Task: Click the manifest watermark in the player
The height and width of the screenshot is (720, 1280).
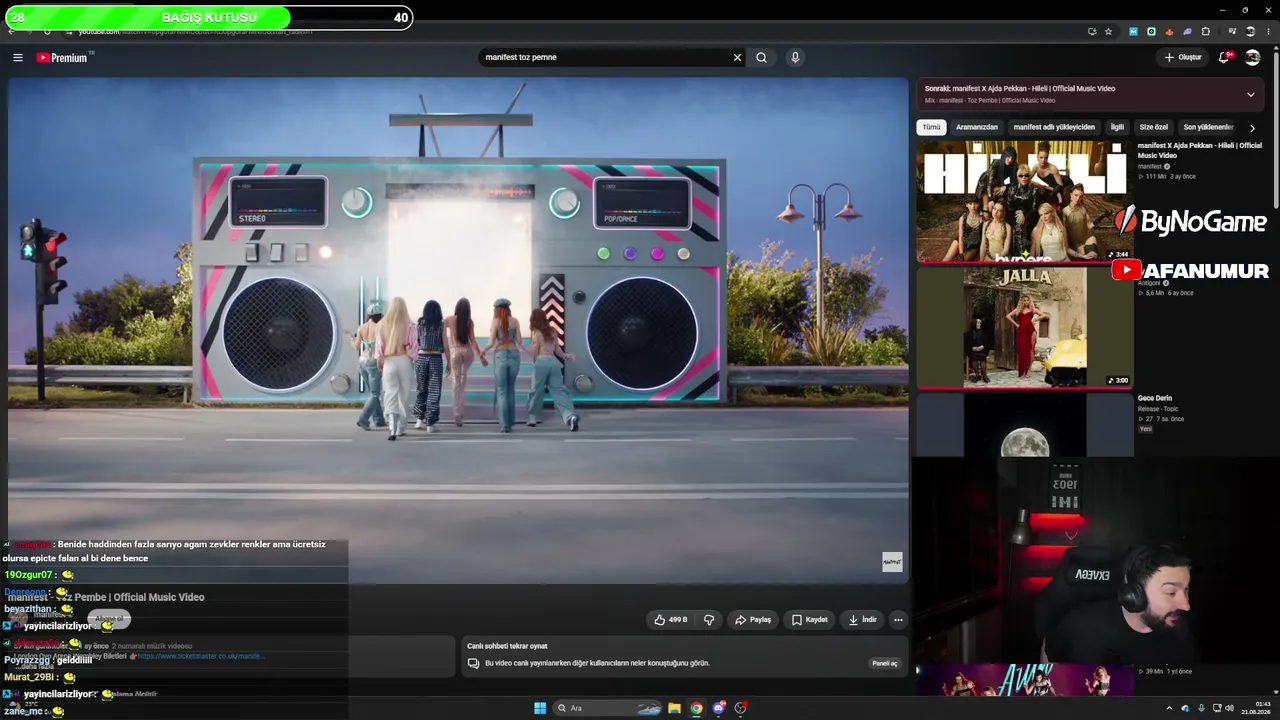Action: pyautogui.click(x=892, y=562)
